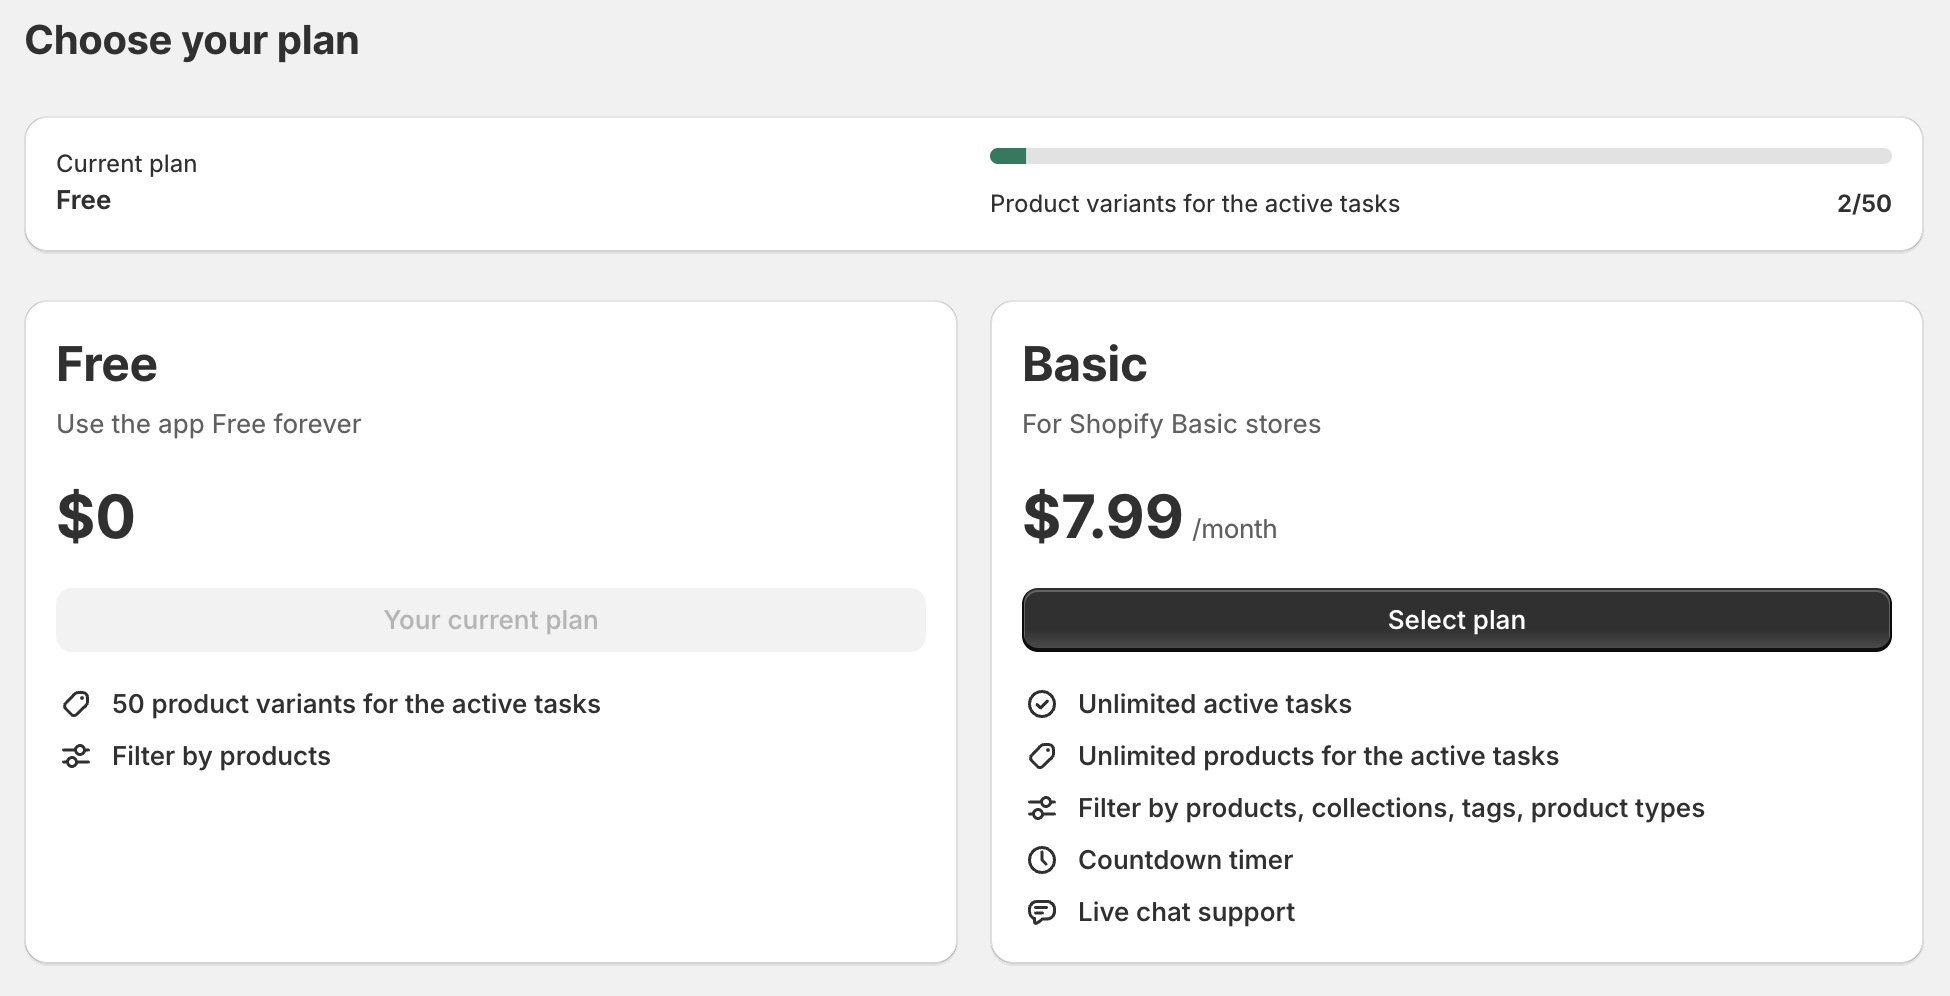Click the tag icon for Unlimited products
1950x996 pixels.
[x=1042, y=756]
